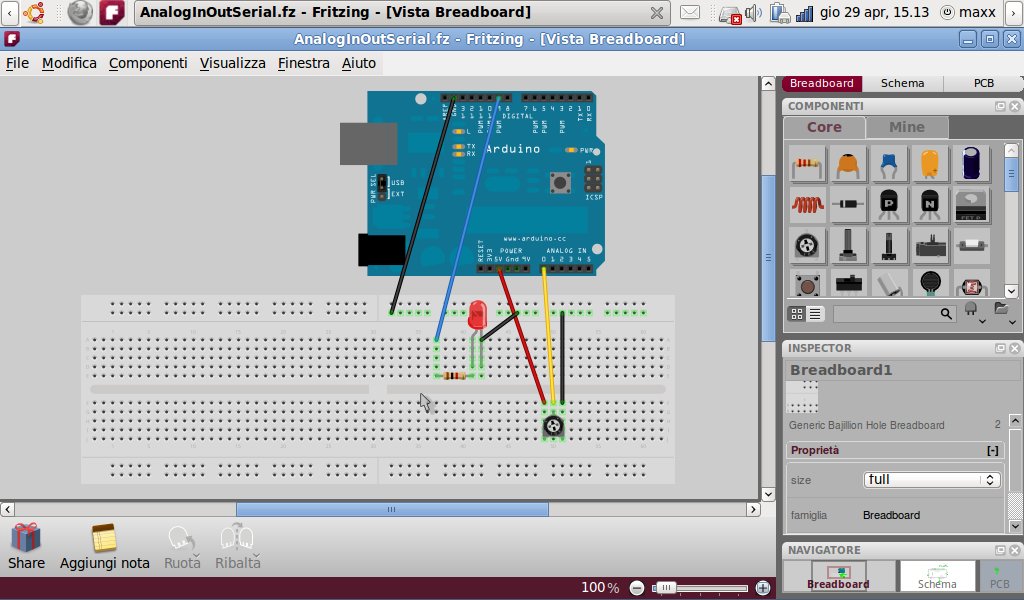Click the Share gift icon
Image resolution: width=1024 pixels, height=600 pixels.
click(26, 539)
